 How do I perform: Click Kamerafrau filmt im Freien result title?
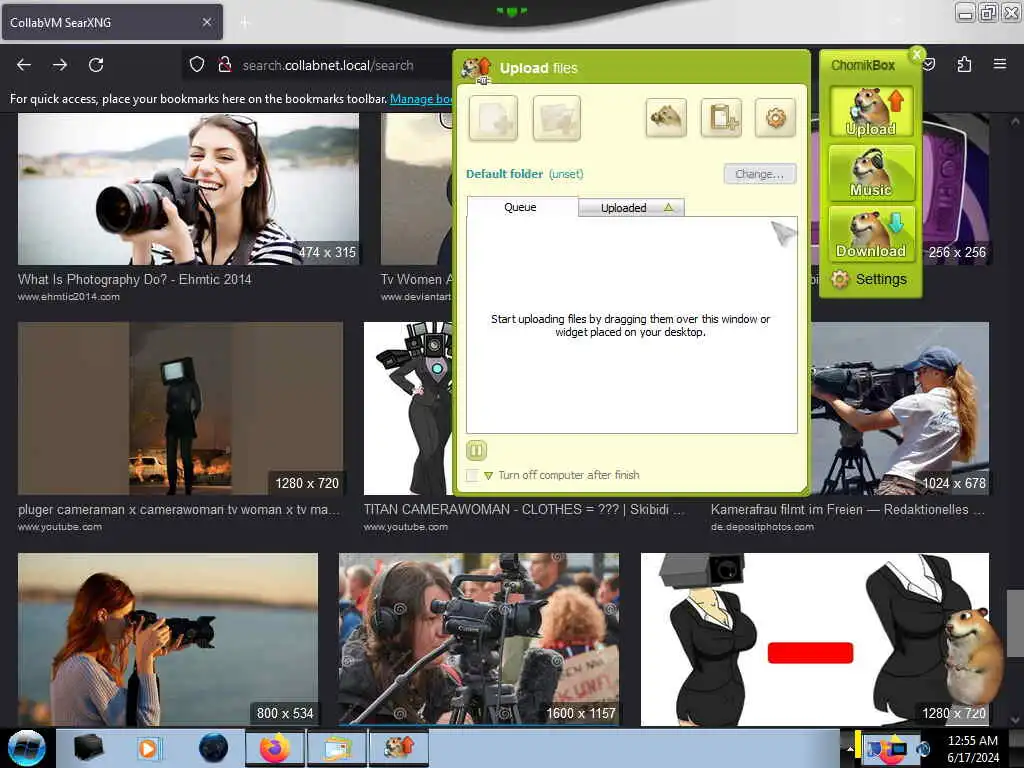[848, 509]
